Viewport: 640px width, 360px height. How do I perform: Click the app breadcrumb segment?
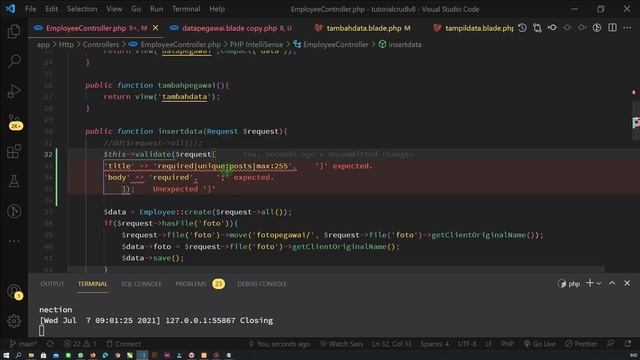(x=43, y=44)
